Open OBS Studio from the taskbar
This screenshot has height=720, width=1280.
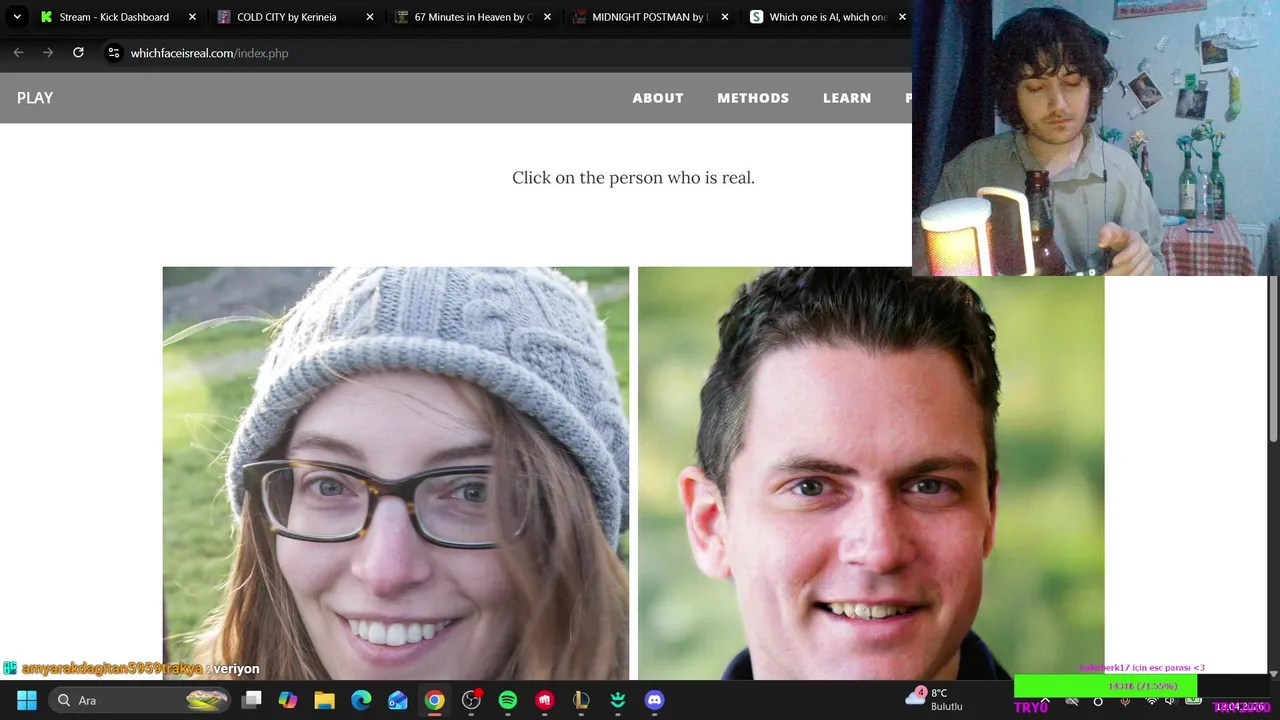coord(471,700)
